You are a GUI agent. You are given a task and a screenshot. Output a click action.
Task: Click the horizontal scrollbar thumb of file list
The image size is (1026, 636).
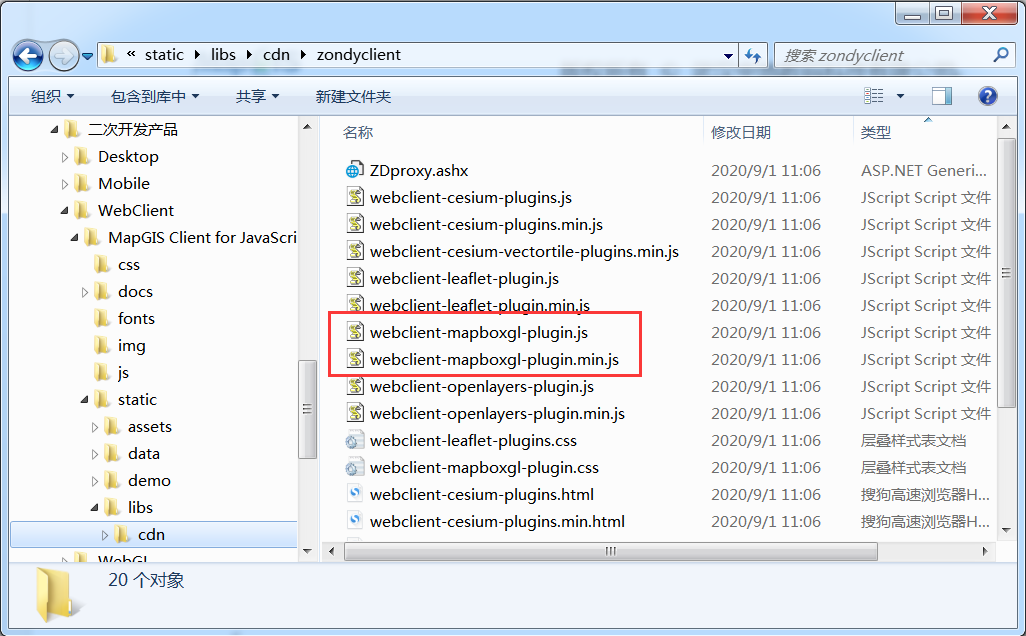[610, 551]
